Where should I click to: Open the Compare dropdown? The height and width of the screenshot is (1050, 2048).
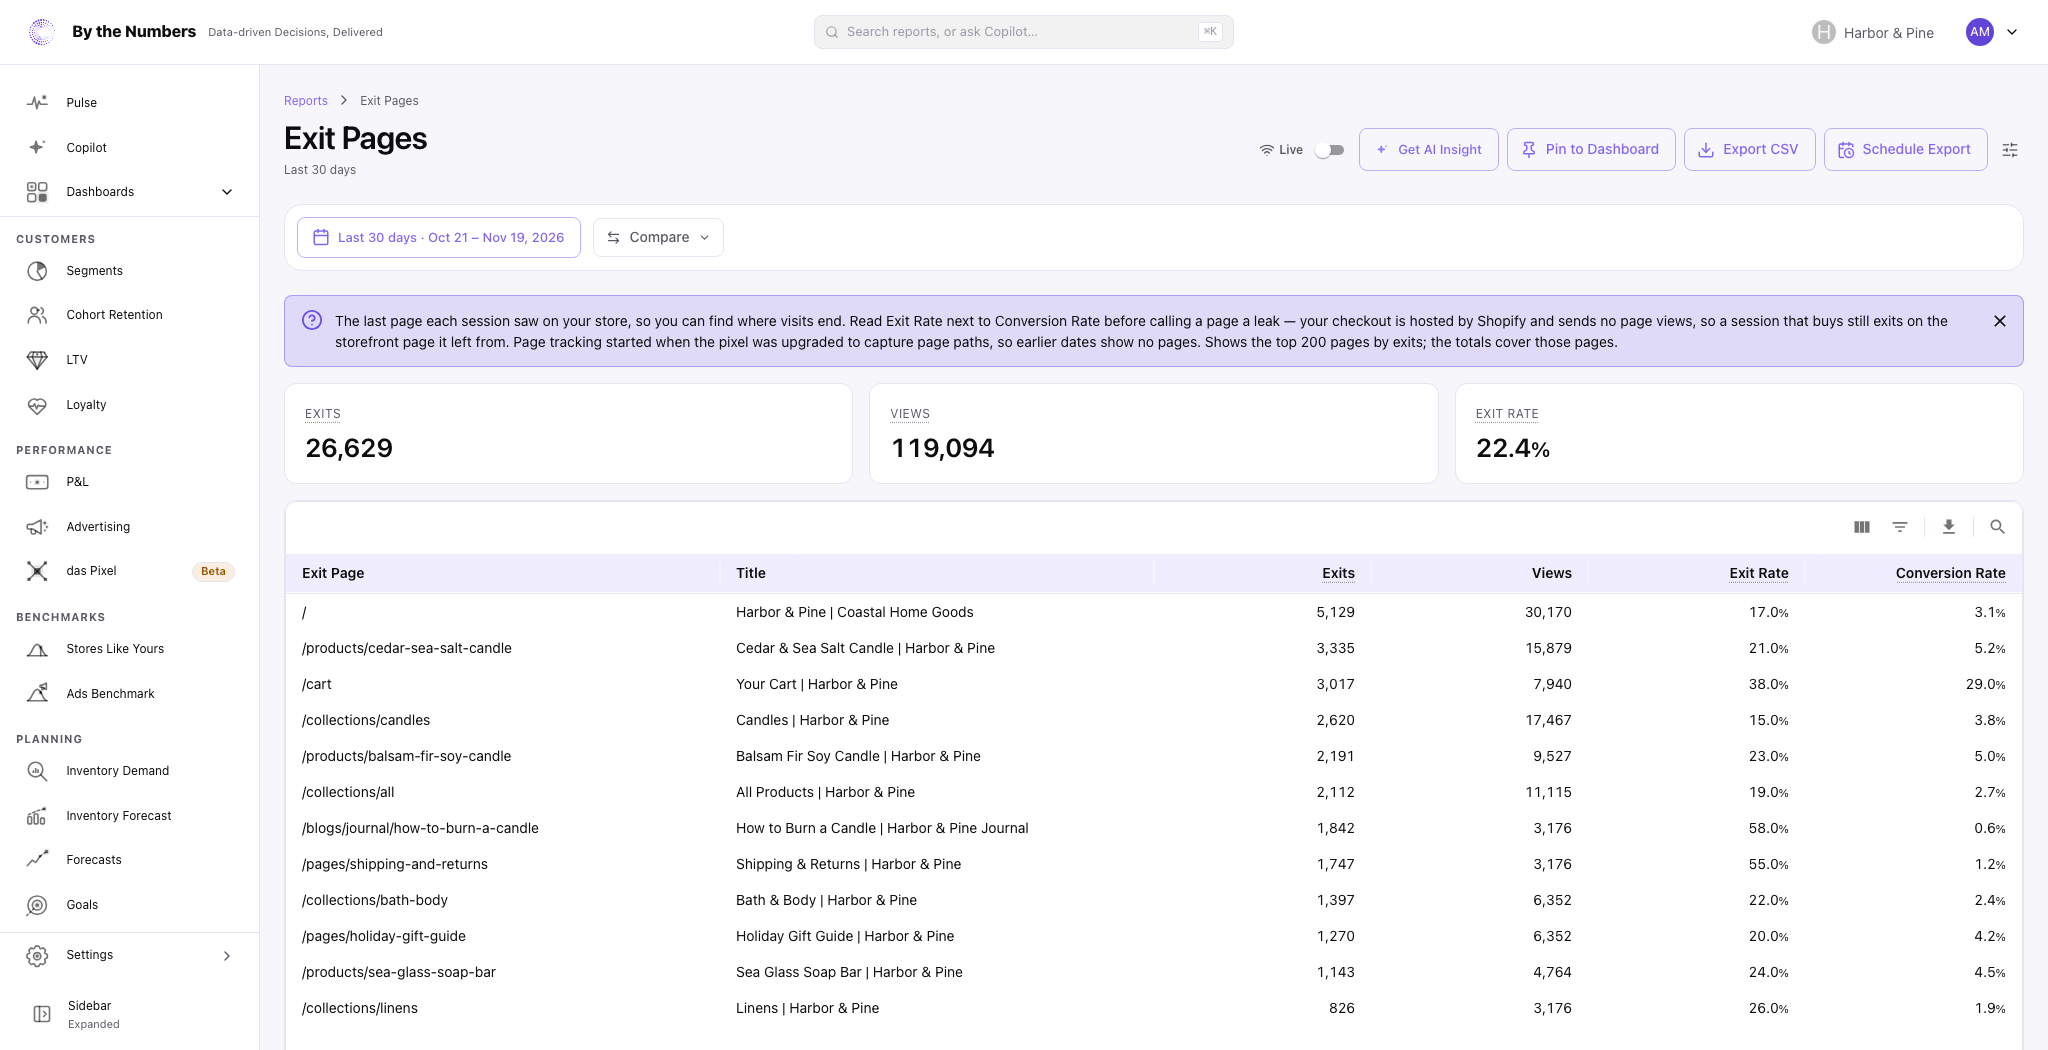click(658, 238)
